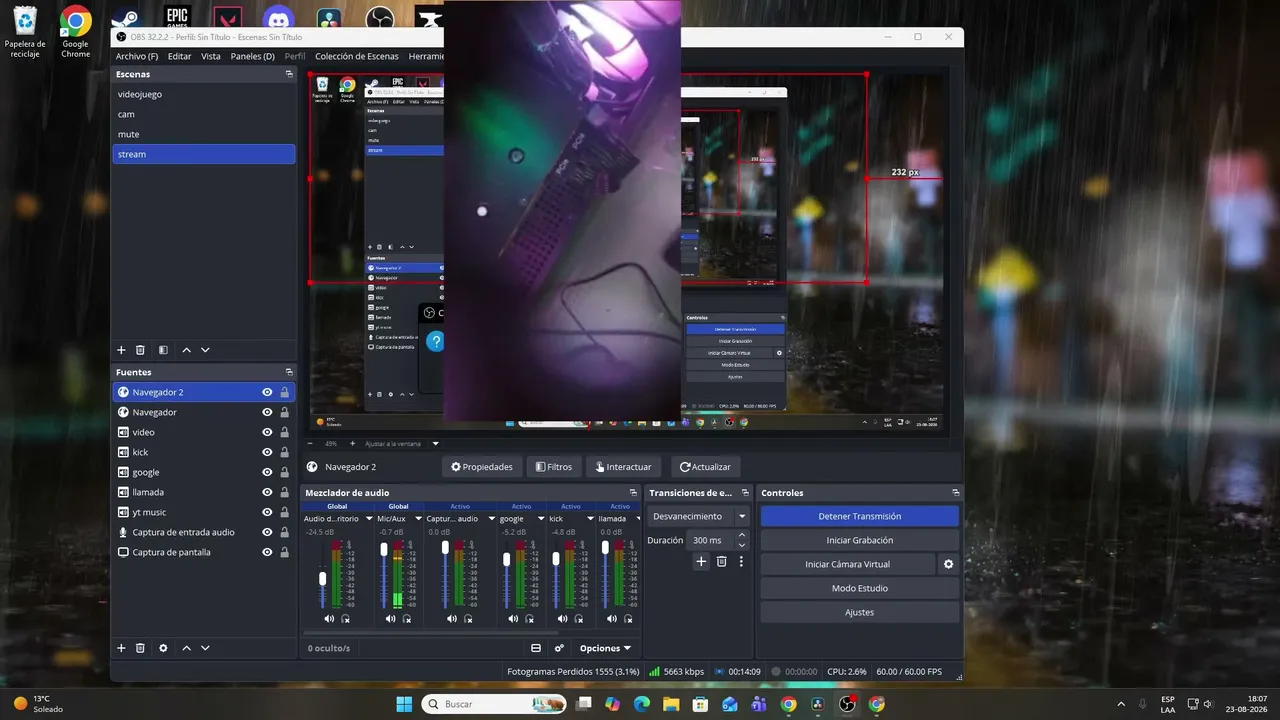Open scene filters icon in Escenas toolbar

(163, 350)
